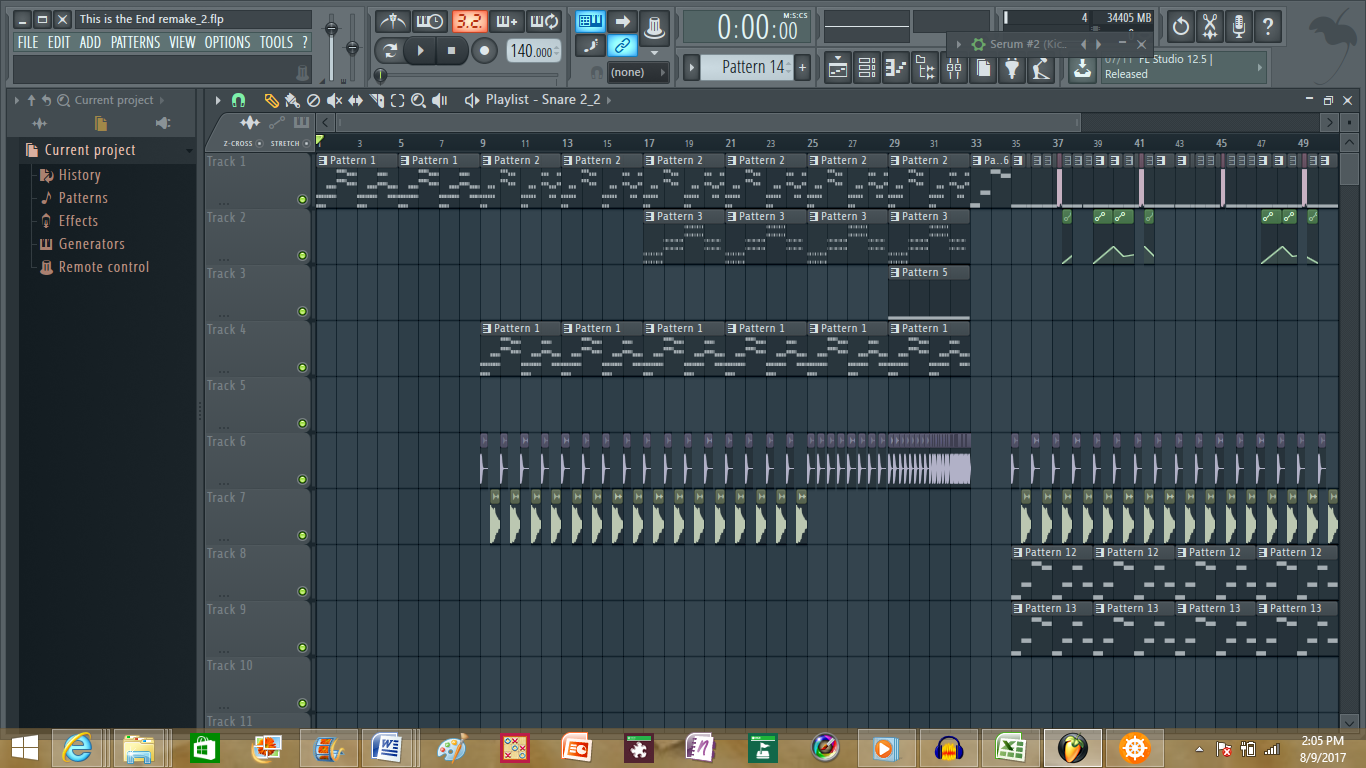The height and width of the screenshot is (768, 1366).
Task: Open Remote control in browser tree
Action: pyautogui.click(x=103, y=267)
